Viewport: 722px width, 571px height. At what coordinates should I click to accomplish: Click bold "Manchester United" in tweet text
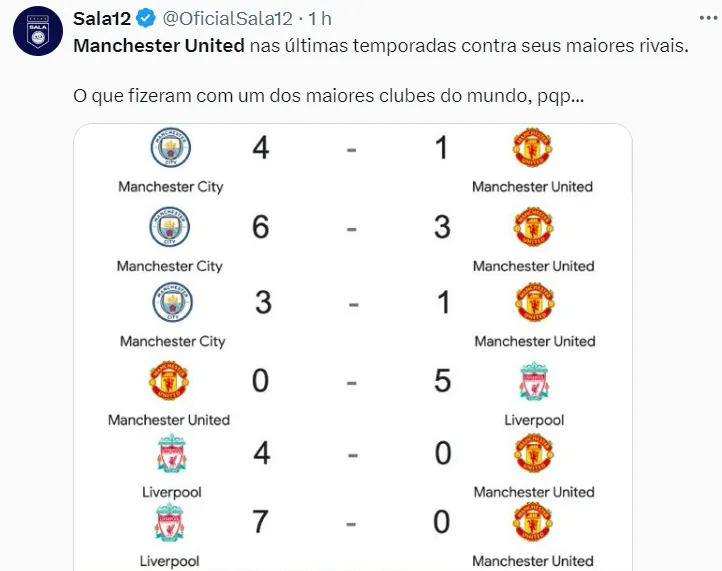[159, 46]
